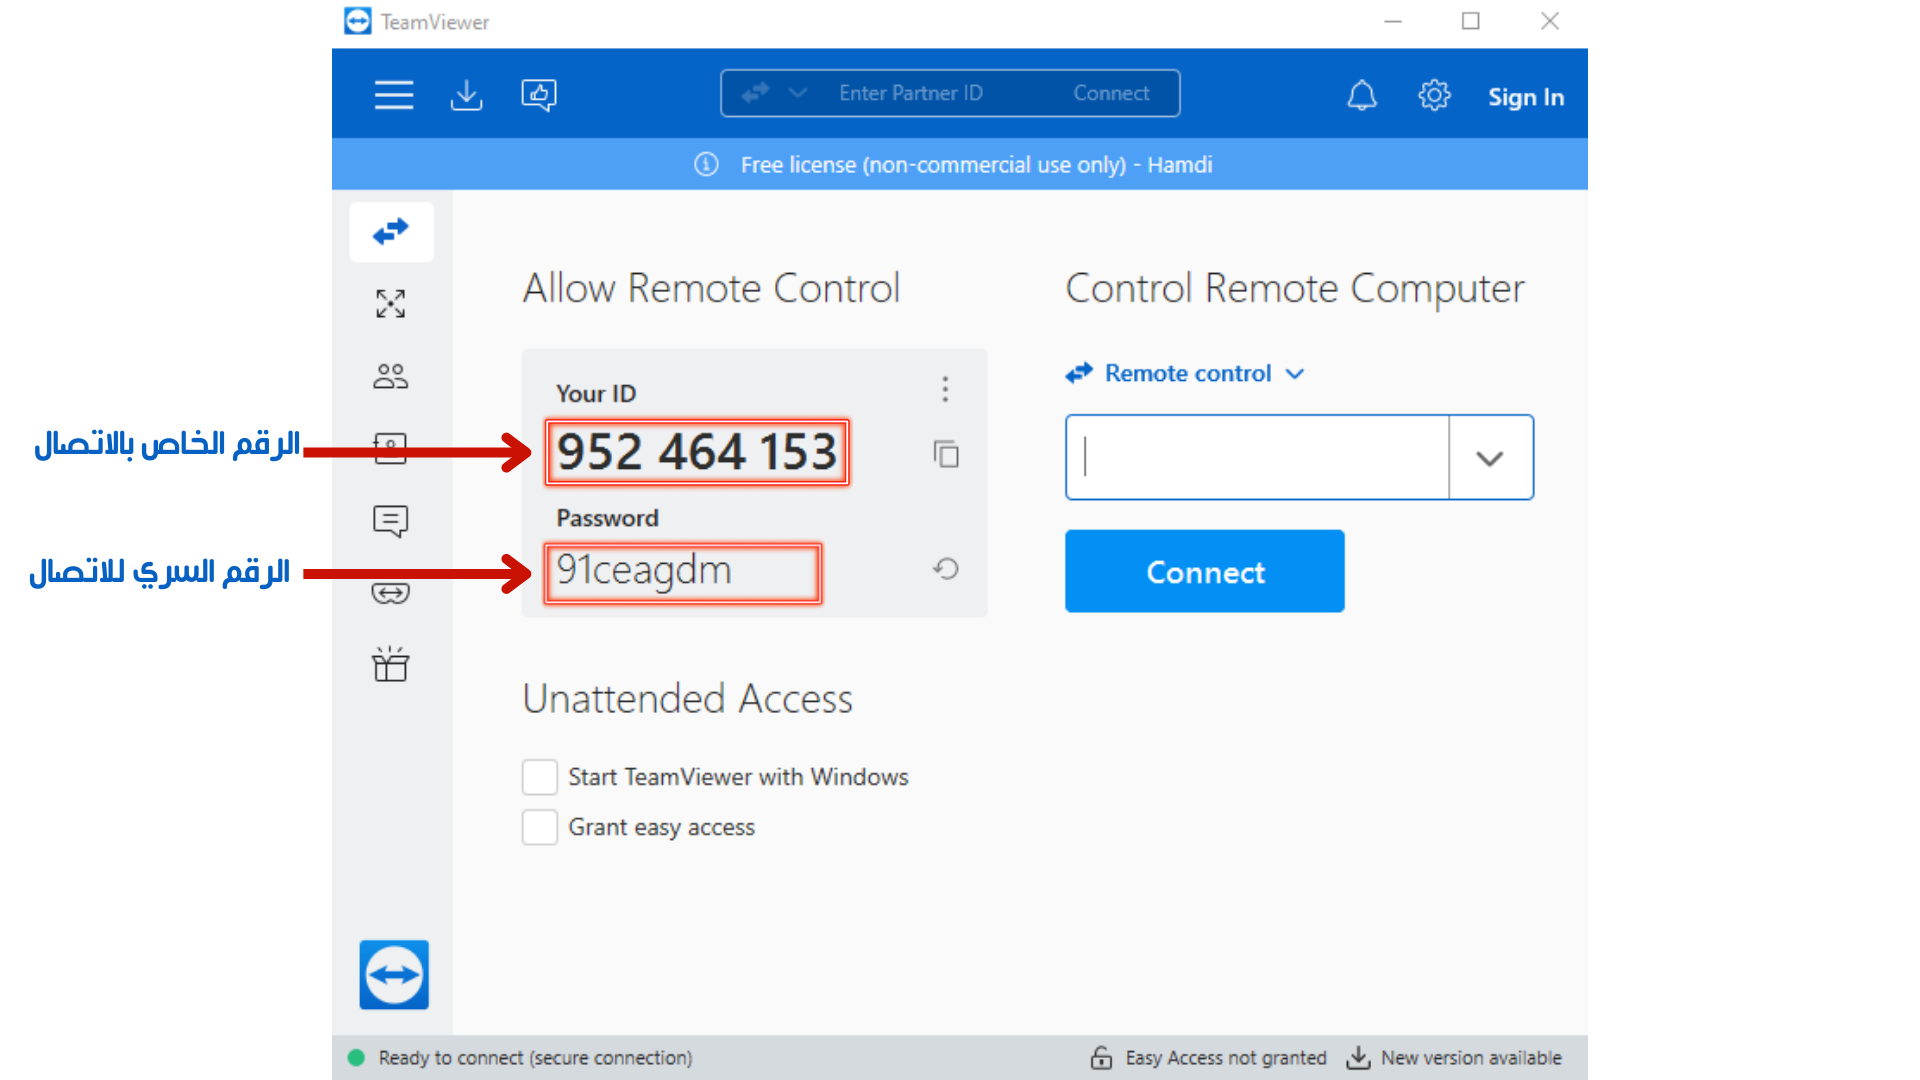Click New version available link

(x=1454, y=1058)
